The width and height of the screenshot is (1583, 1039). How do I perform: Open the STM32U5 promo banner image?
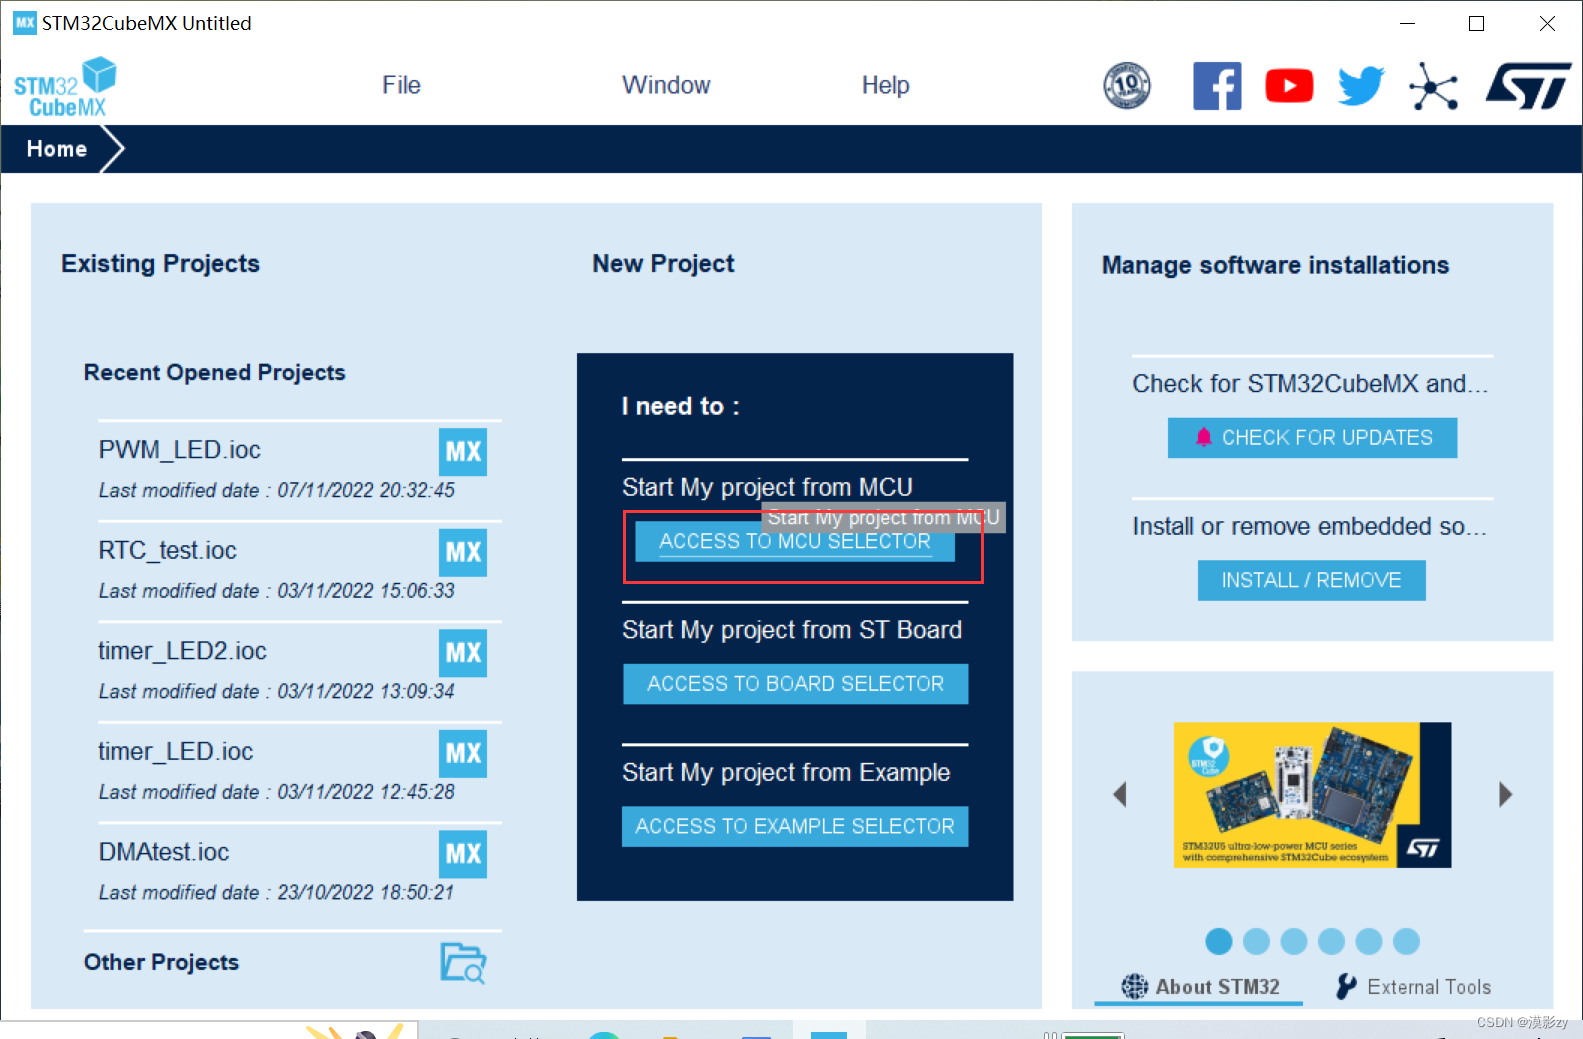[1312, 795]
